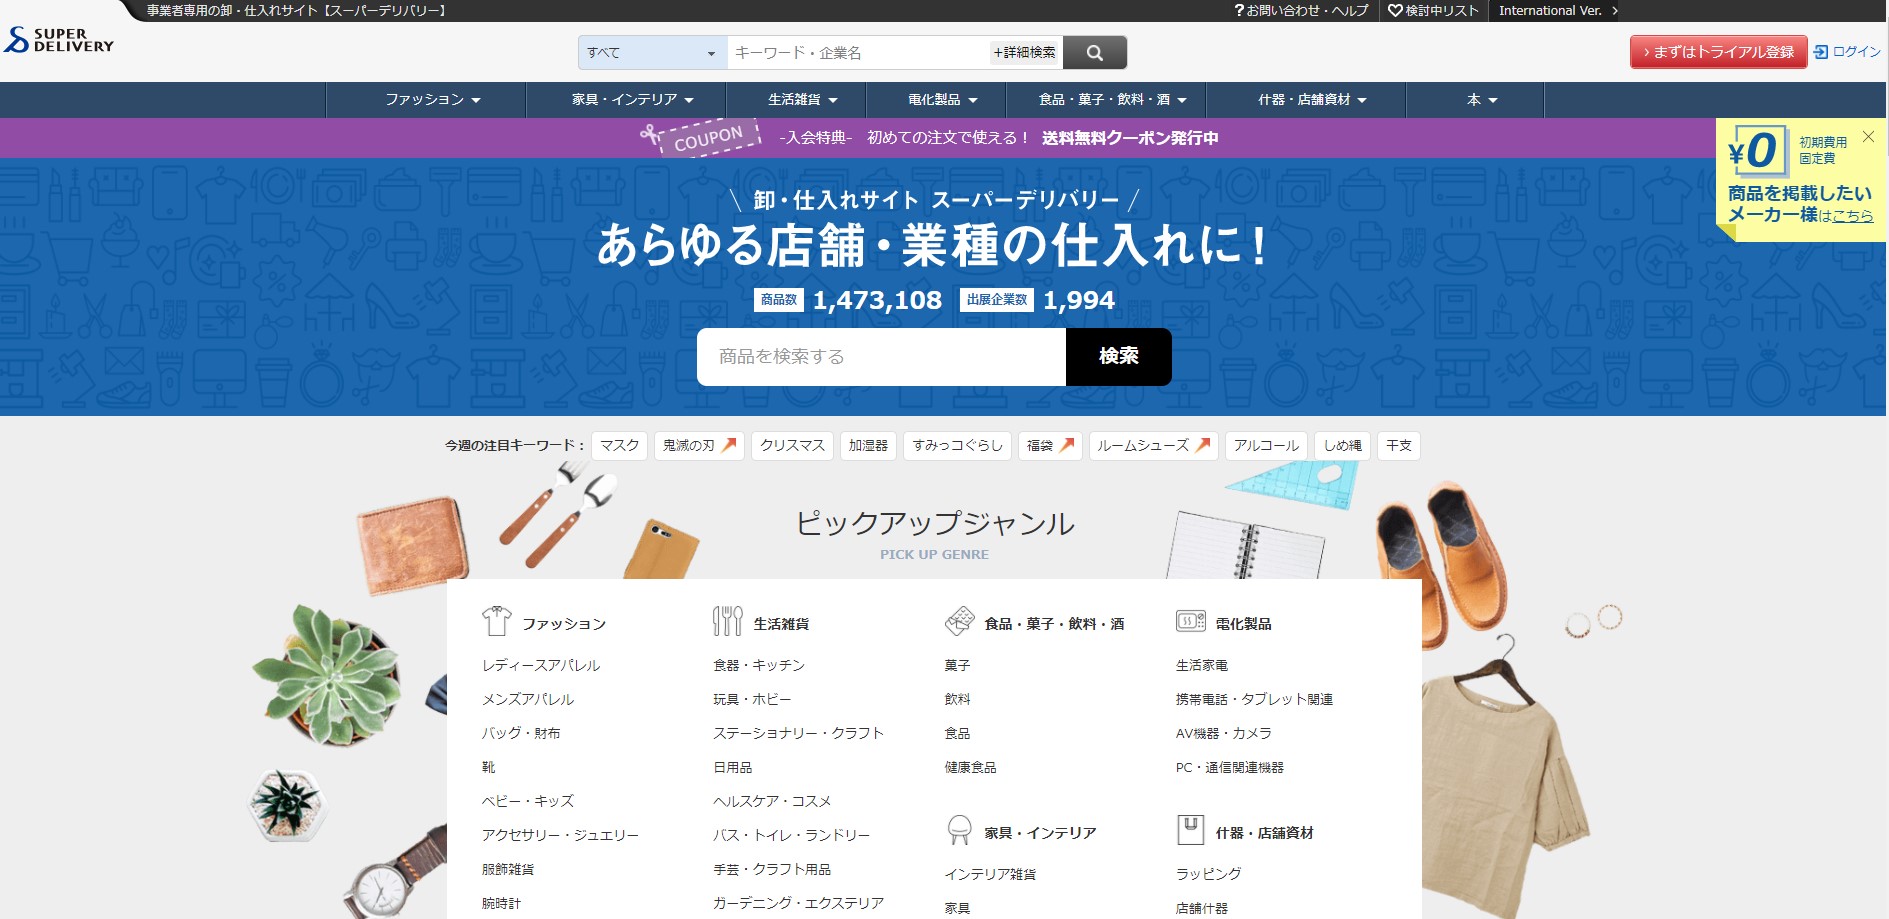This screenshot has height=919, width=1889.
Task: Expand the 電化製品 navigation menu
Action: (942, 100)
